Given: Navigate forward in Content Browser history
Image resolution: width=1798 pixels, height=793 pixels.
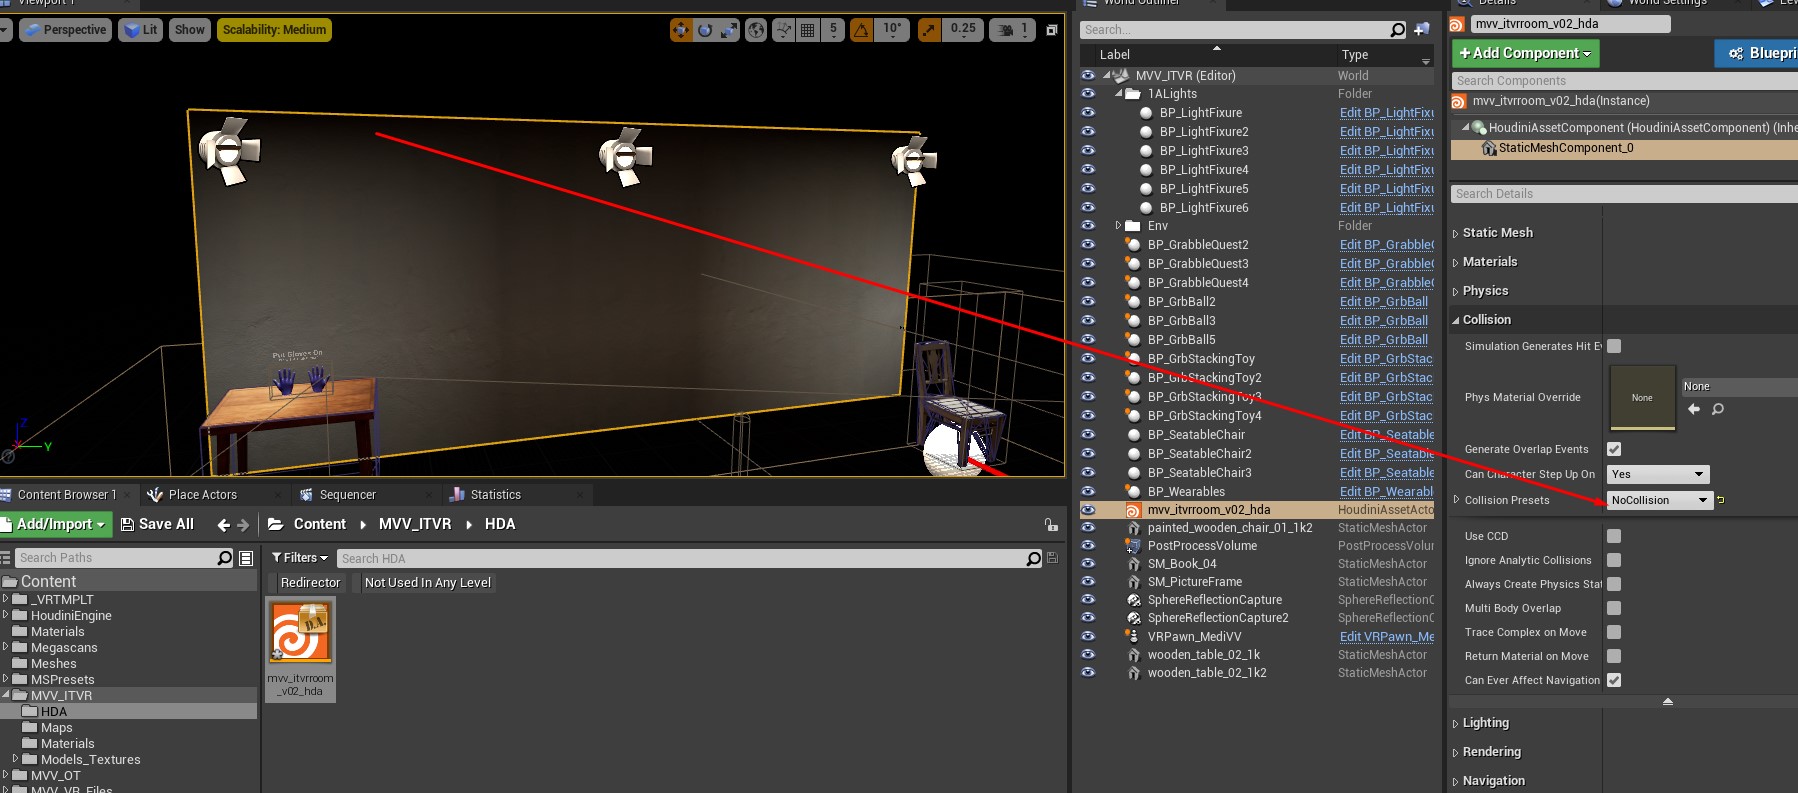Looking at the screenshot, I should pyautogui.click(x=243, y=525).
